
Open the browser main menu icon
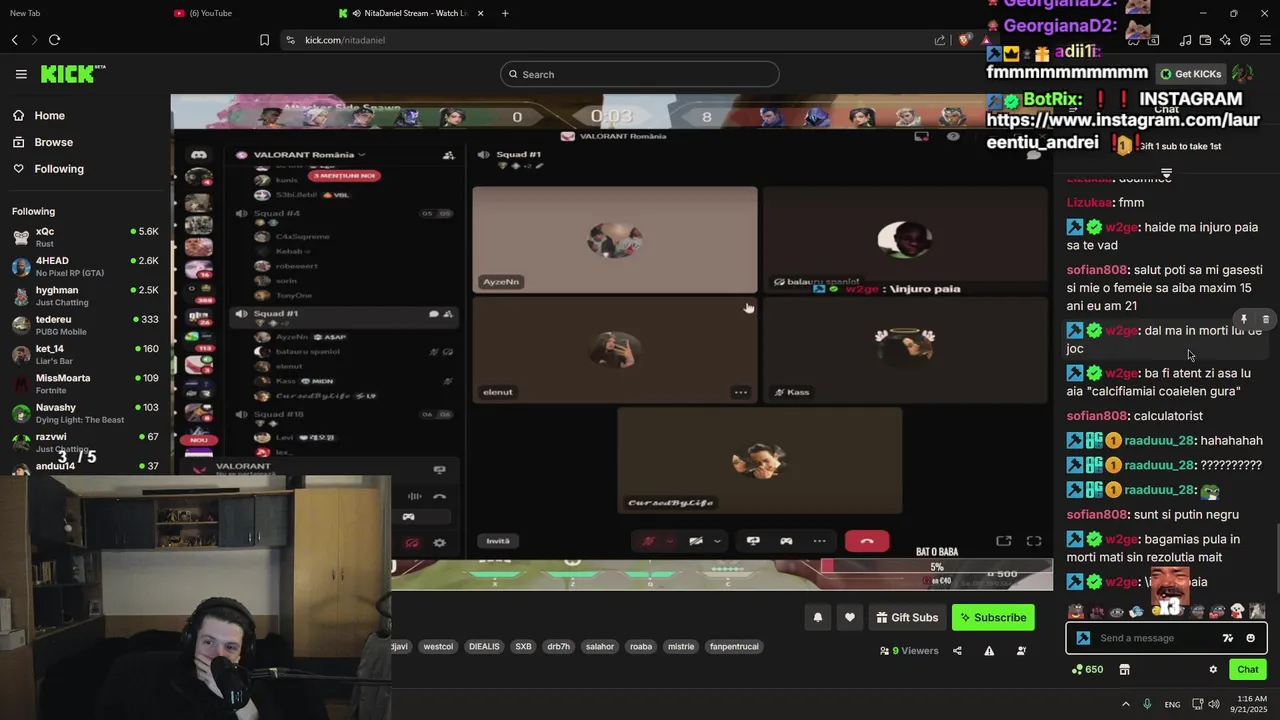tap(1265, 40)
